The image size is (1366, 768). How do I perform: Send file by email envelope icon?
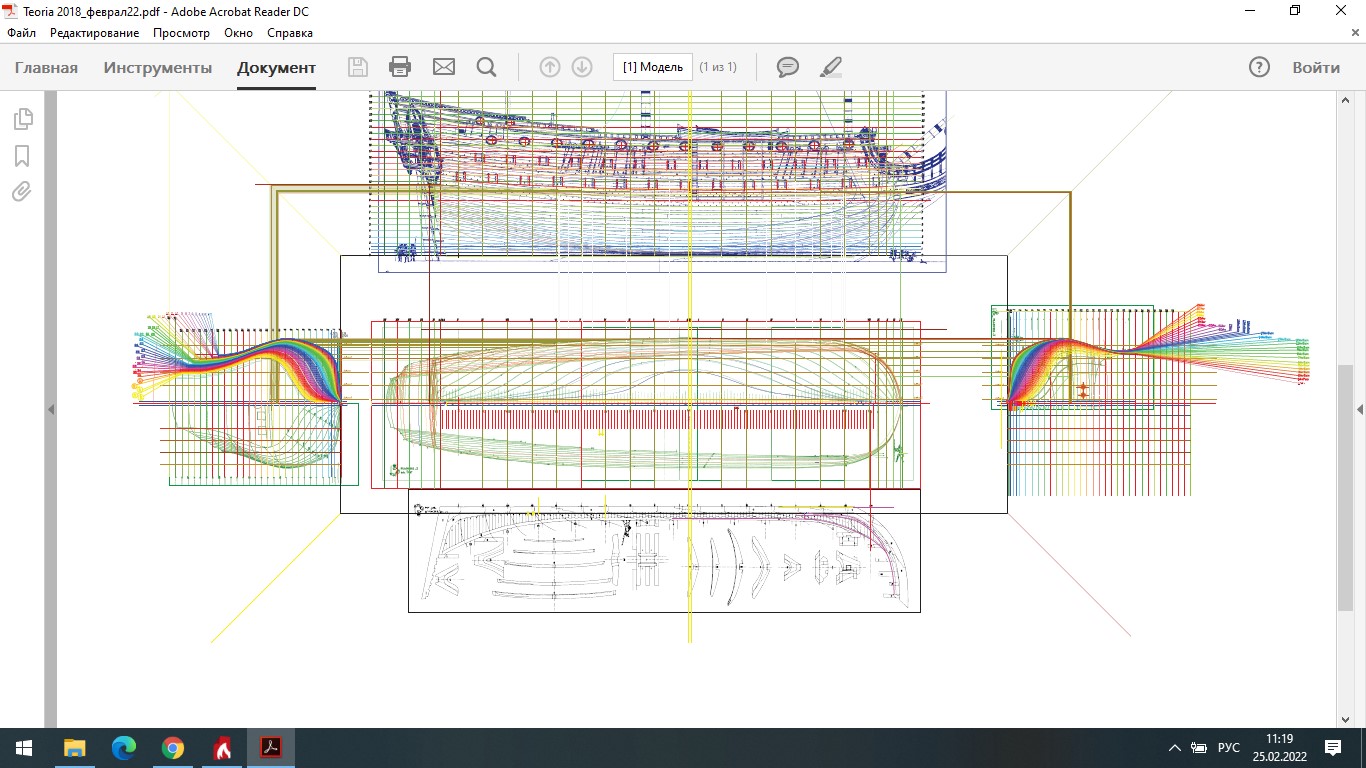click(444, 67)
